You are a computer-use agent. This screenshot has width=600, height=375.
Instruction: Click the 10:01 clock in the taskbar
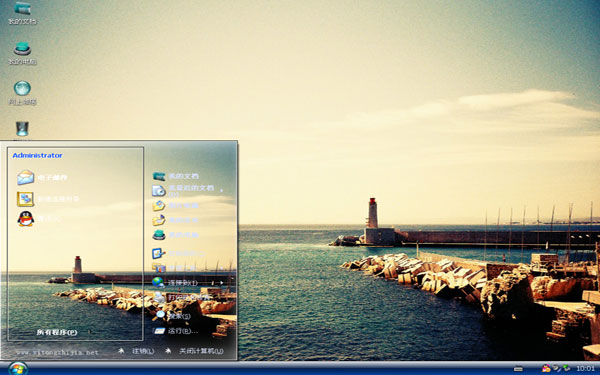pyautogui.click(x=585, y=368)
